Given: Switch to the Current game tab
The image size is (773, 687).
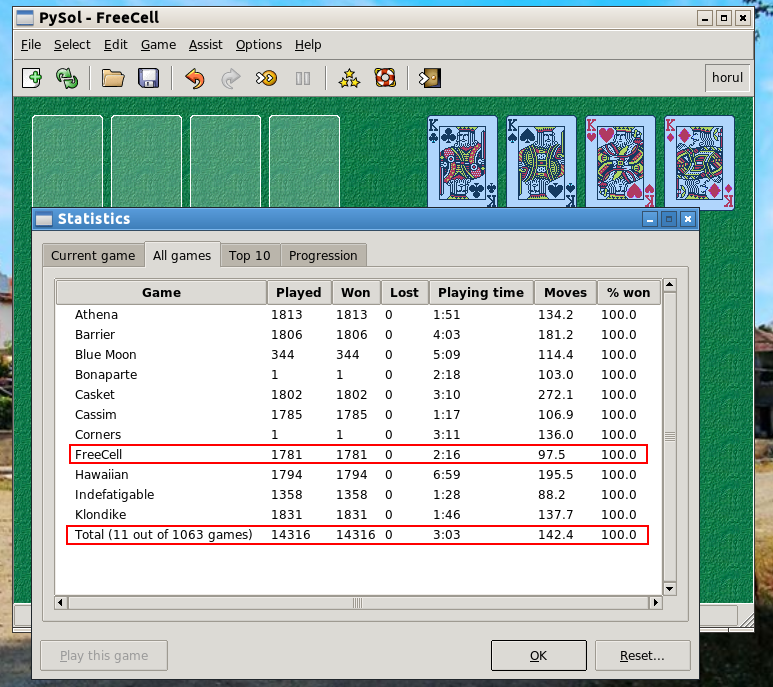Looking at the screenshot, I should 93,255.
